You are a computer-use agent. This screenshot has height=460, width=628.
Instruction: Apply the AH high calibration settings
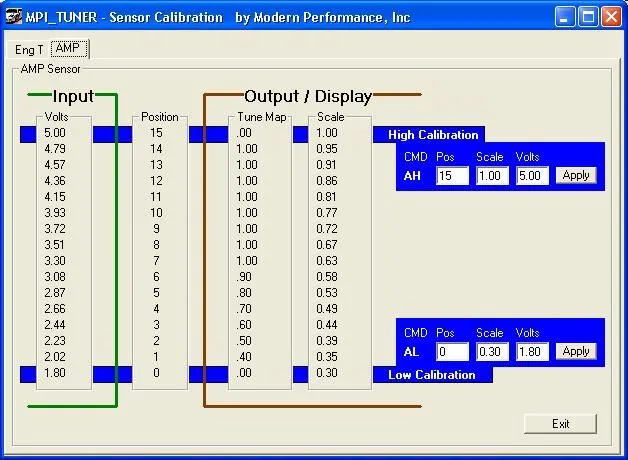[x=575, y=176]
